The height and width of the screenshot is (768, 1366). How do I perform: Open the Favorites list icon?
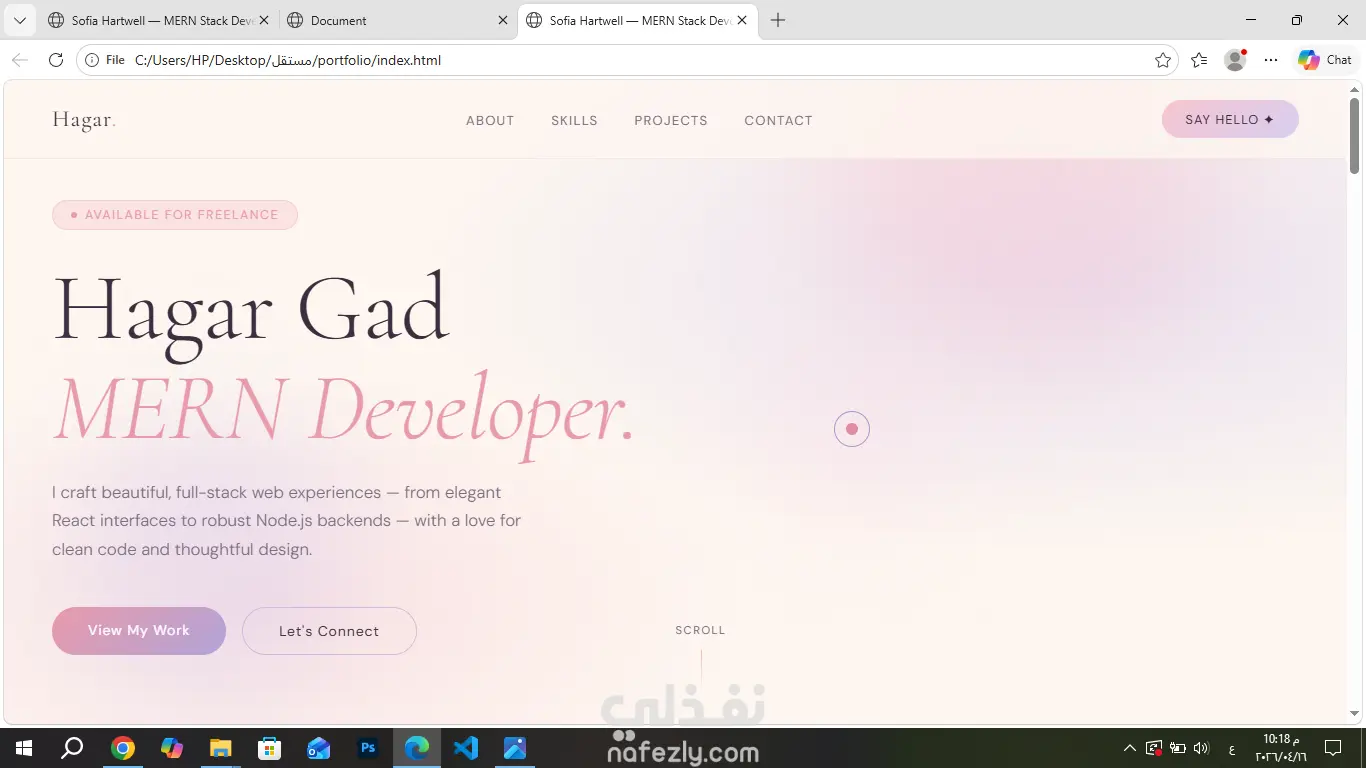coord(1199,60)
